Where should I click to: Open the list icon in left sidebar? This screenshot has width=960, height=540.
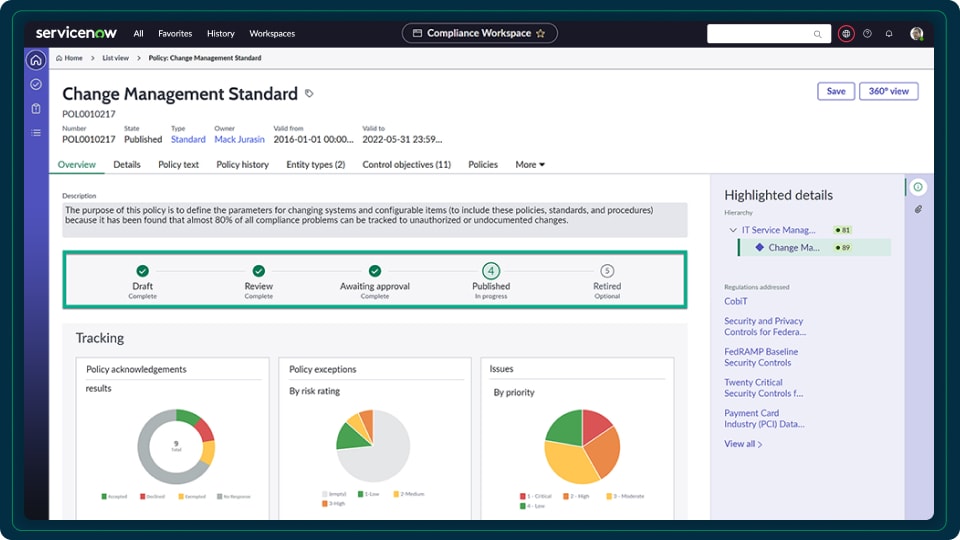pyautogui.click(x=36, y=132)
